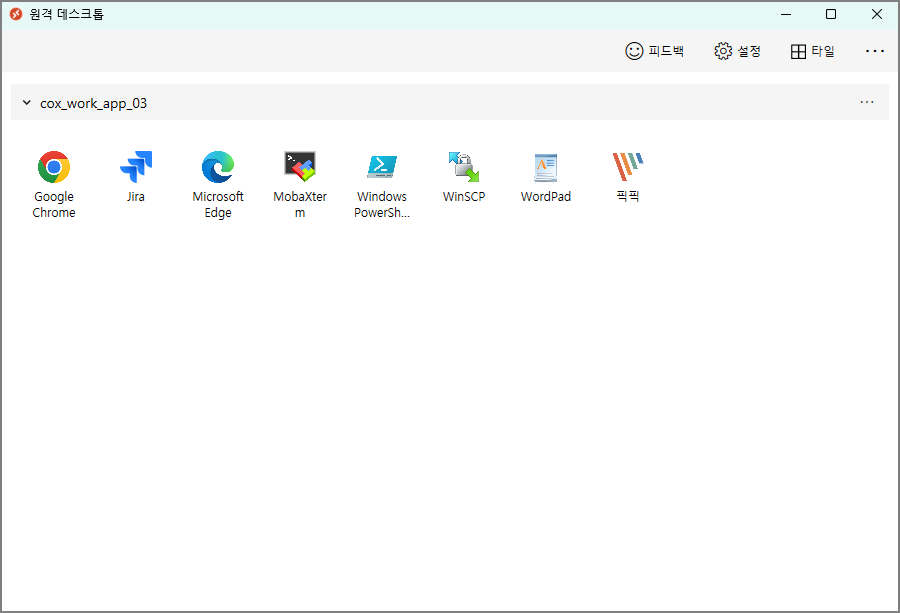The width and height of the screenshot is (900, 613).
Task: Launch the 픽픽 screen capture app
Action: [x=628, y=177]
